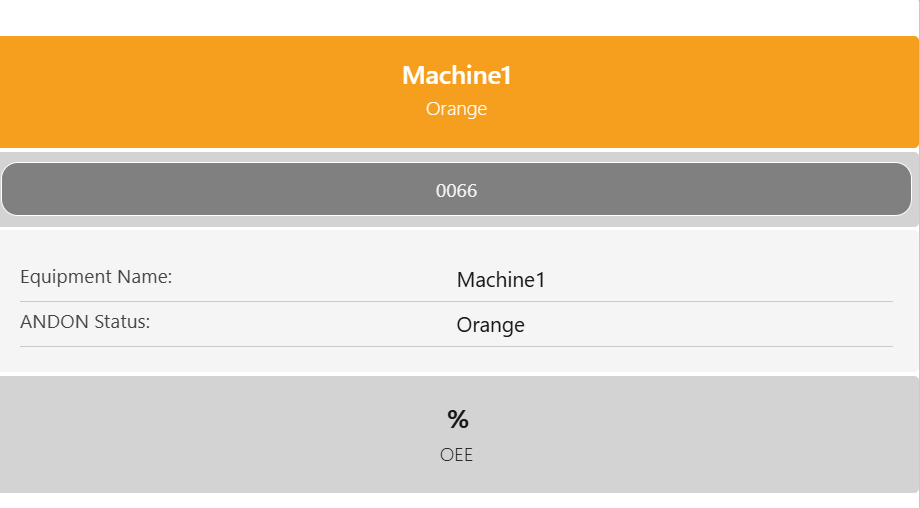This screenshot has height=508, width=920.
Task: Click the Equipment Name label
Action: click(96, 277)
